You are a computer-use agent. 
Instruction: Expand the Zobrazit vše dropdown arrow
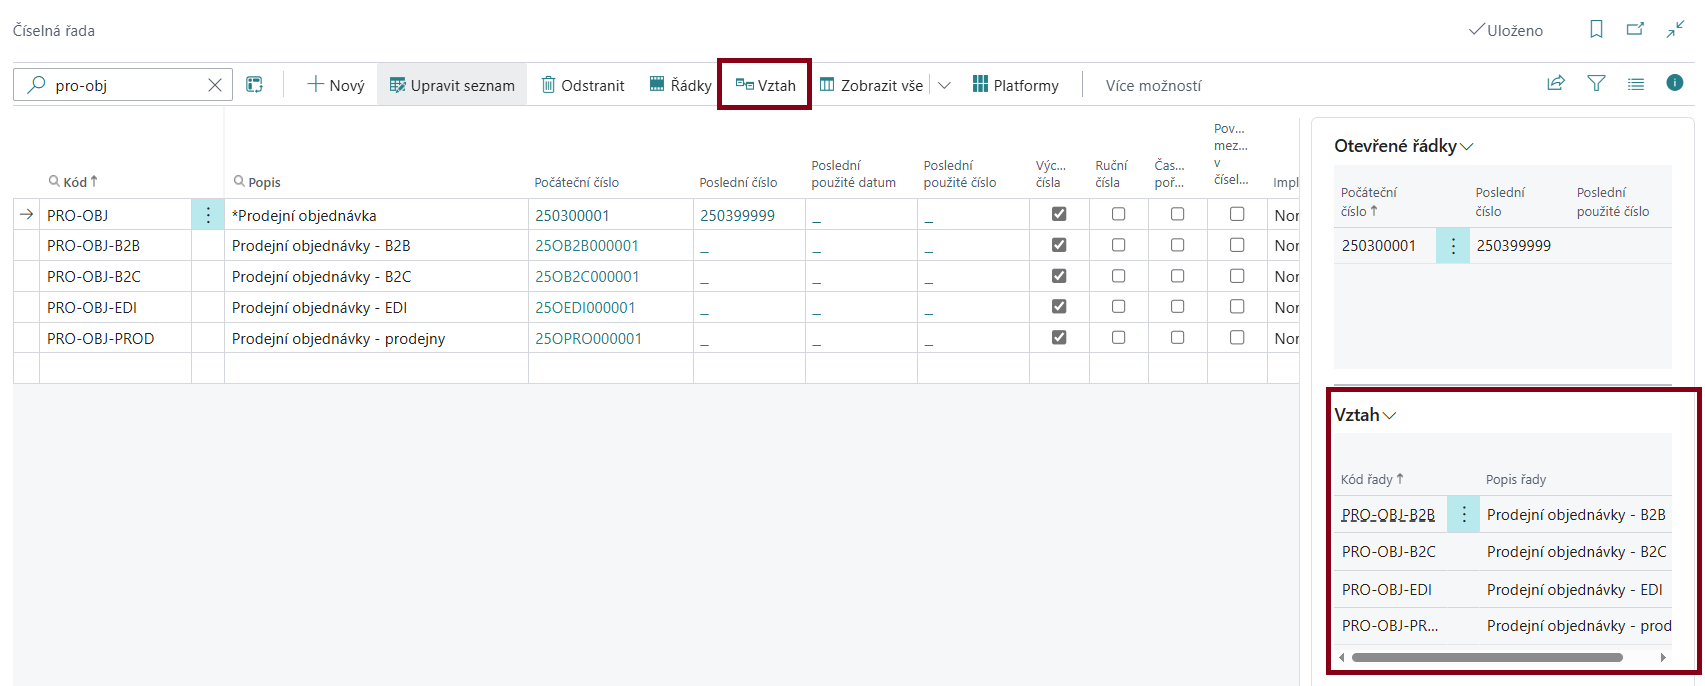(944, 85)
